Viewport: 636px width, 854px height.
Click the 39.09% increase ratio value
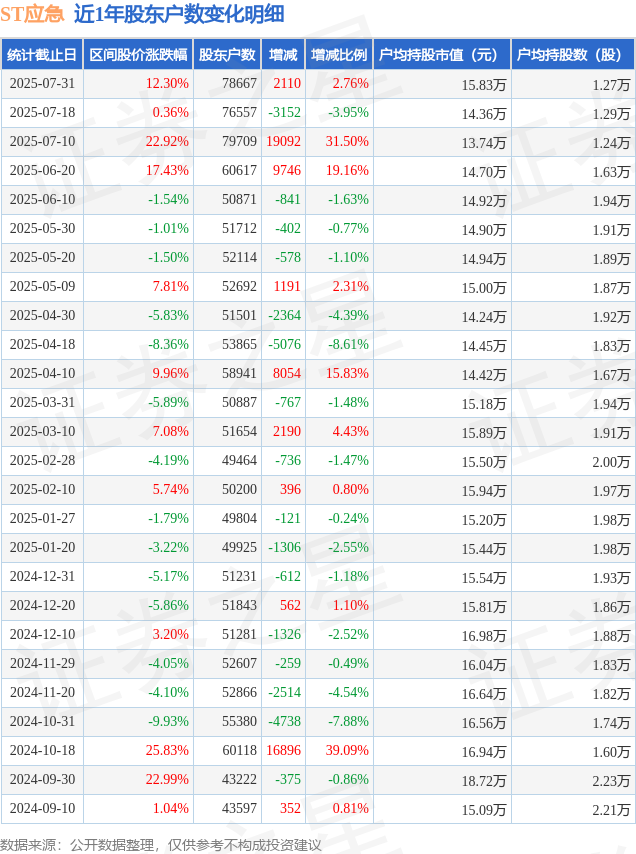click(x=347, y=751)
